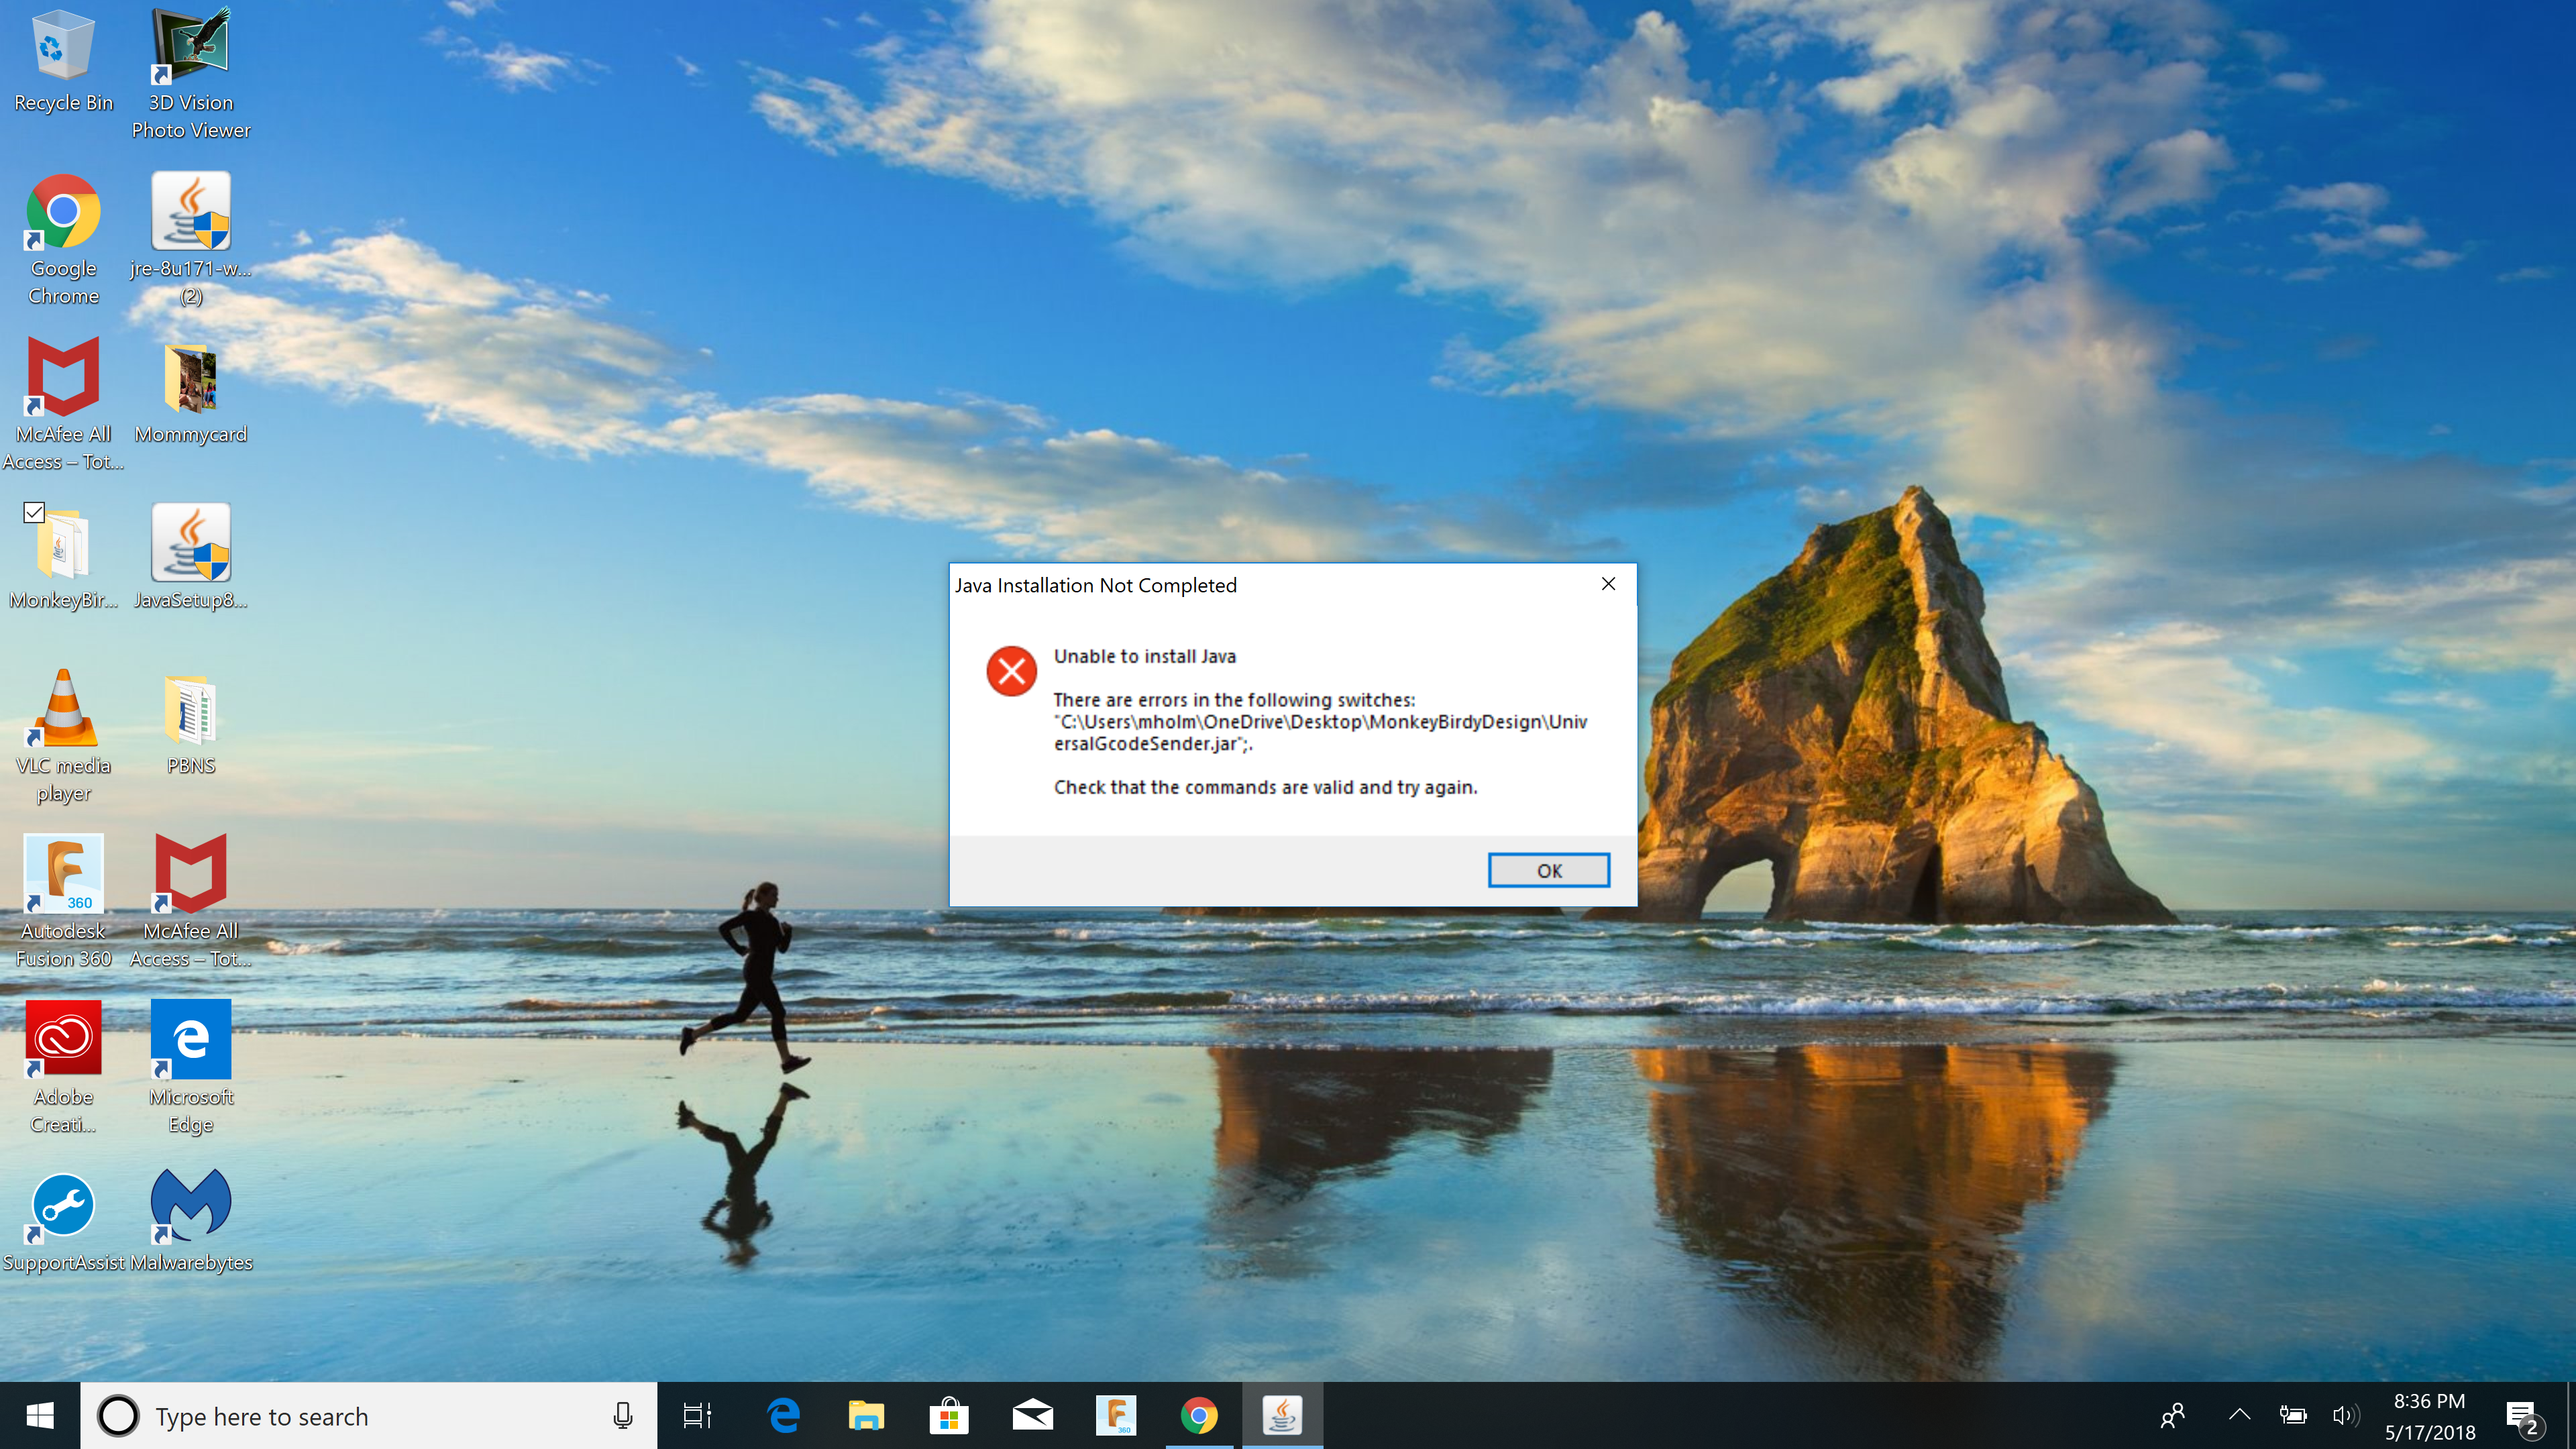Click the Java installer taskbar icon

click(x=1282, y=1416)
